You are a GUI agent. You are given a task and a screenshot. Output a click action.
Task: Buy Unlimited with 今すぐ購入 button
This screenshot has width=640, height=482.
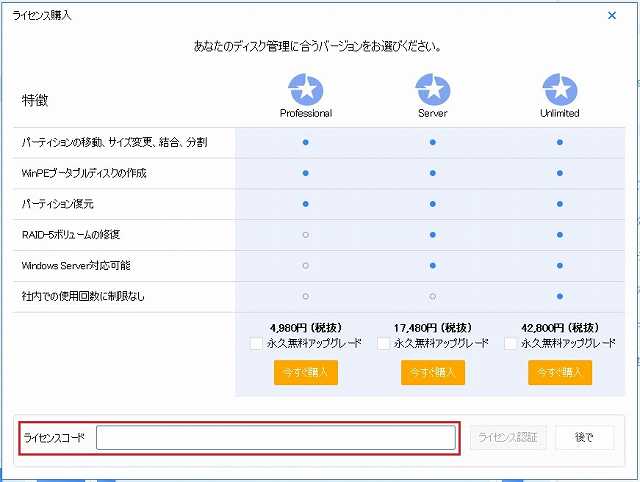tap(560, 372)
